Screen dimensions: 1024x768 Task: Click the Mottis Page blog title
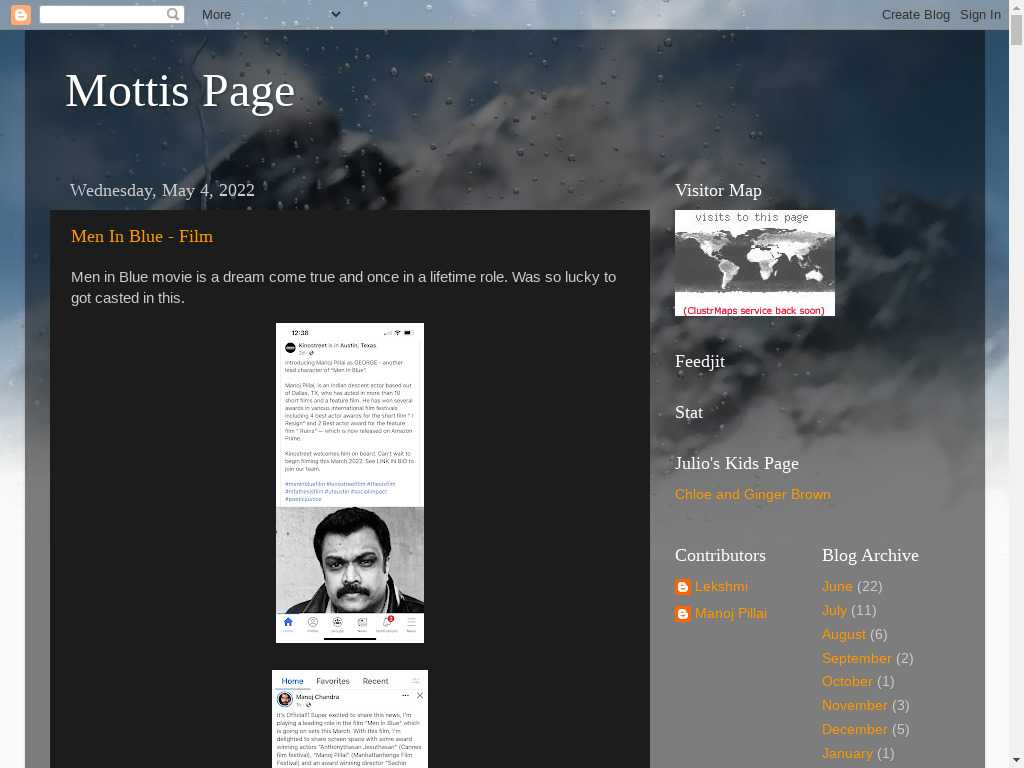click(180, 91)
